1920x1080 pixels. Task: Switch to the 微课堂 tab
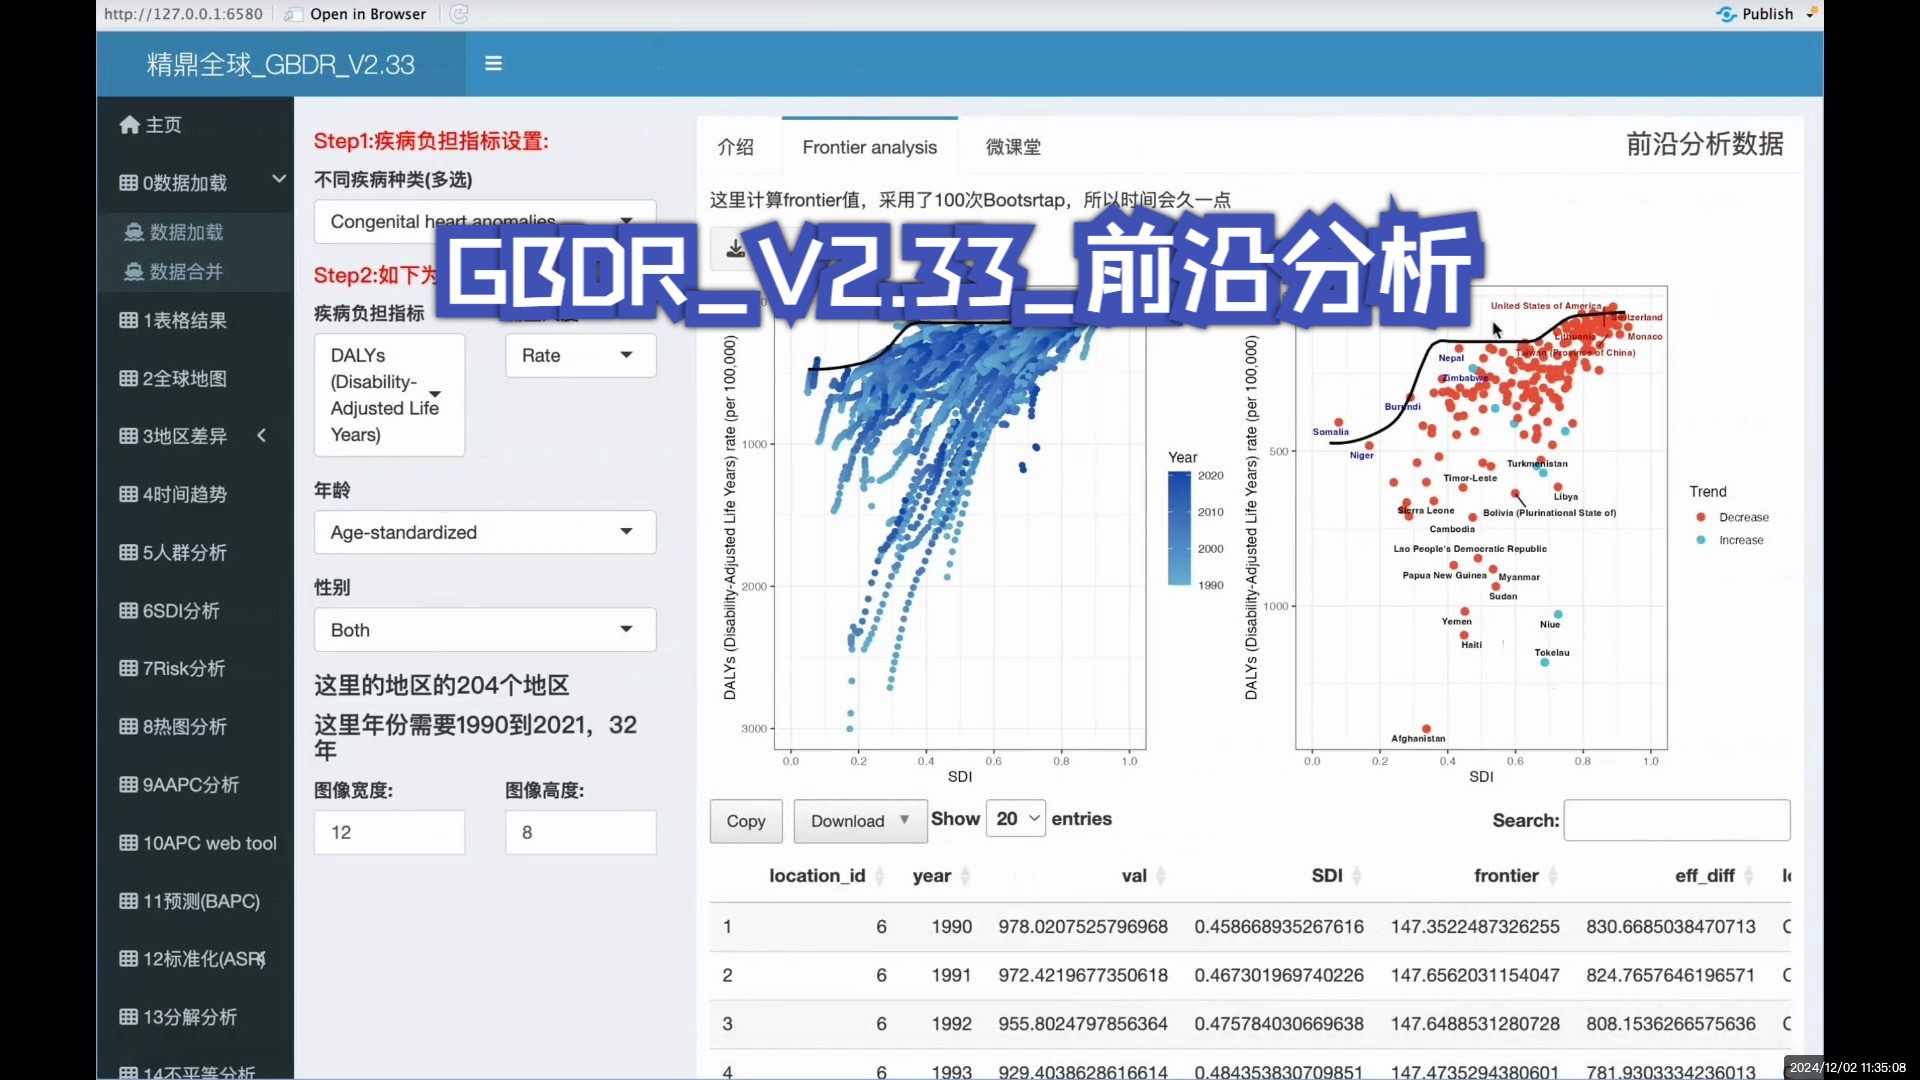[x=1013, y=146]
